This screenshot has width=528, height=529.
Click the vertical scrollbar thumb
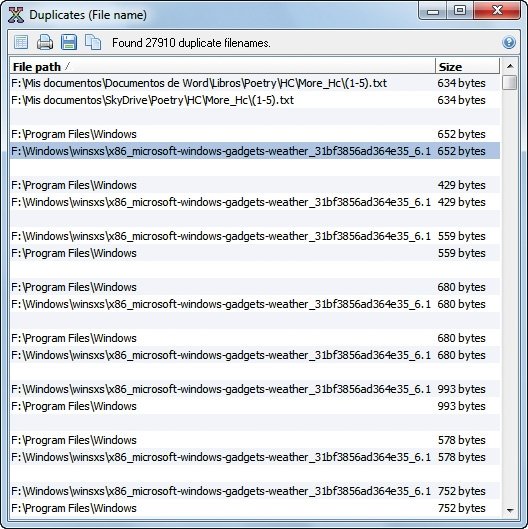tap(509, 82)
